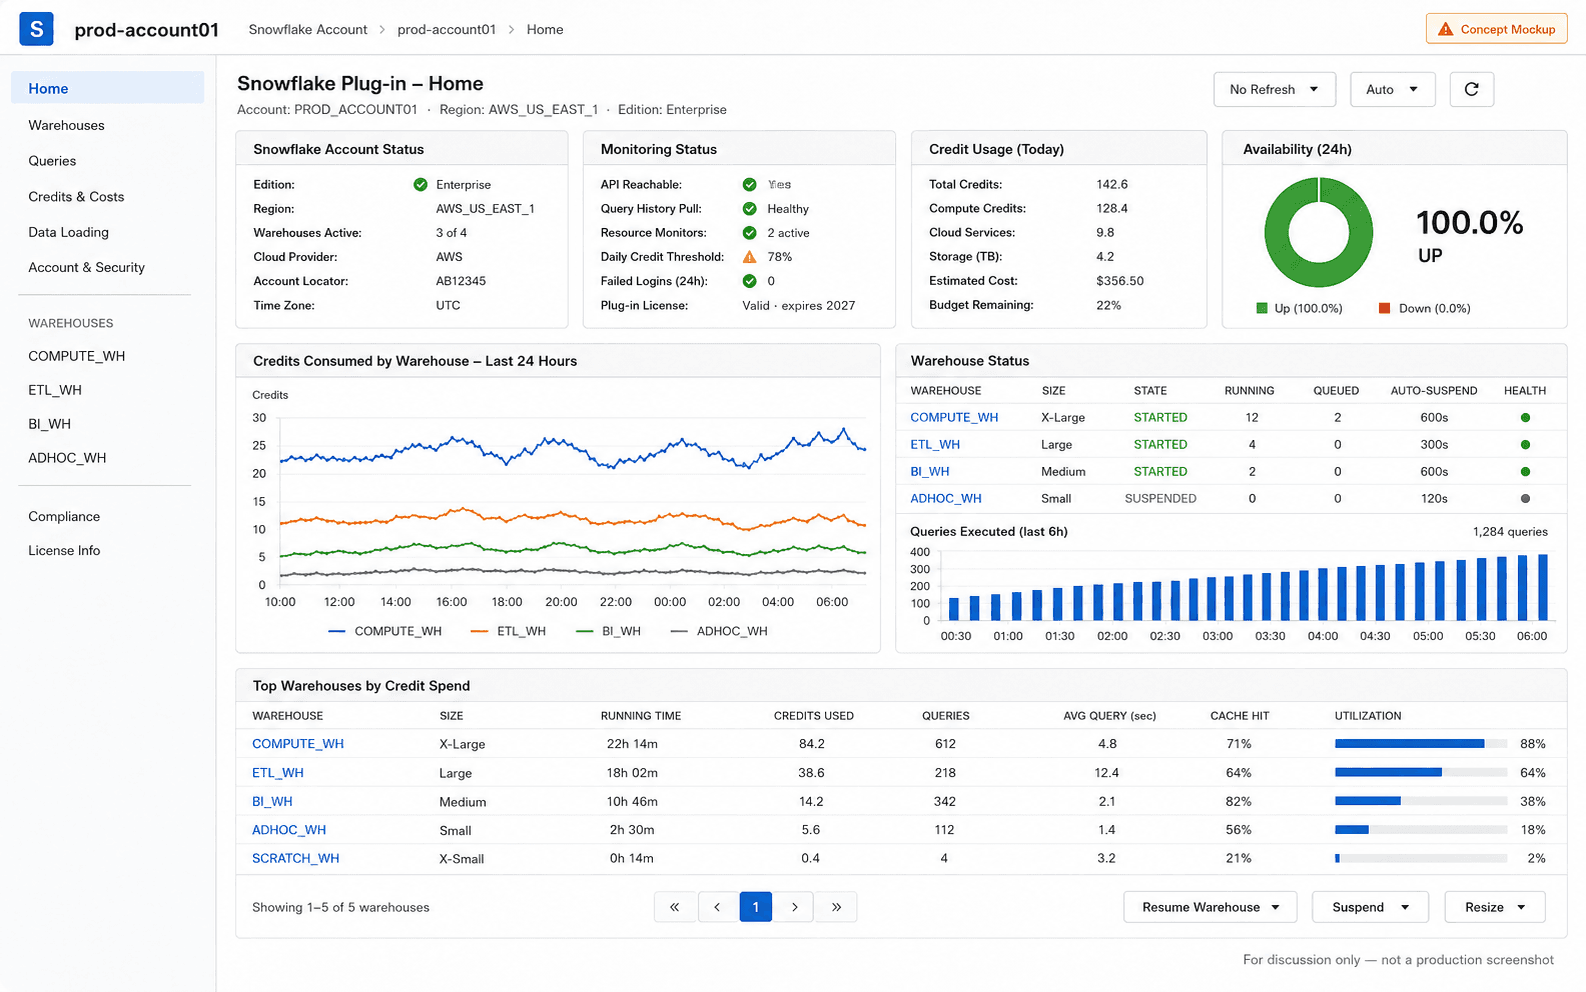Select ETL_WH in sidebar warehouses list

point(55,390)
